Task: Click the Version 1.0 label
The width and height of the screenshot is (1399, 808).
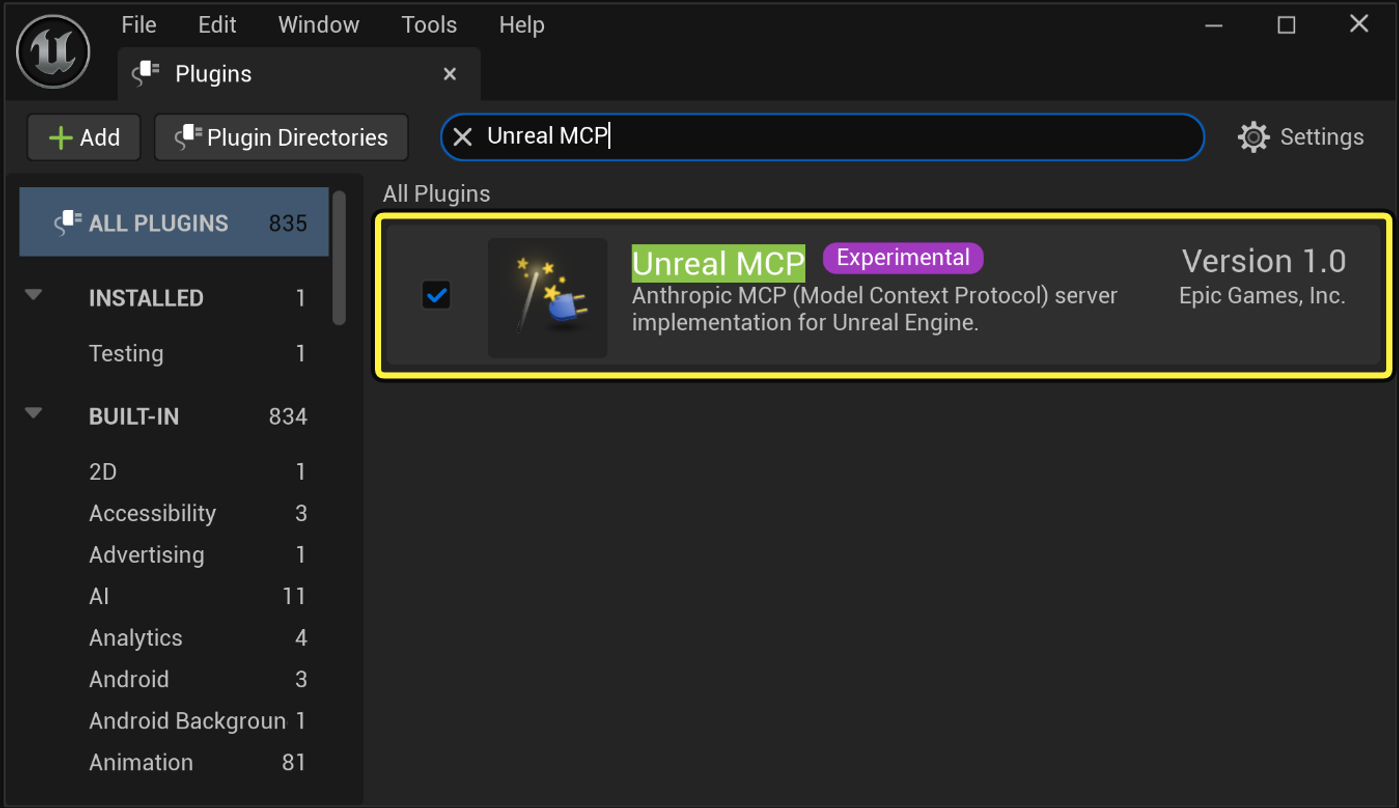Action: (1264, 261)
